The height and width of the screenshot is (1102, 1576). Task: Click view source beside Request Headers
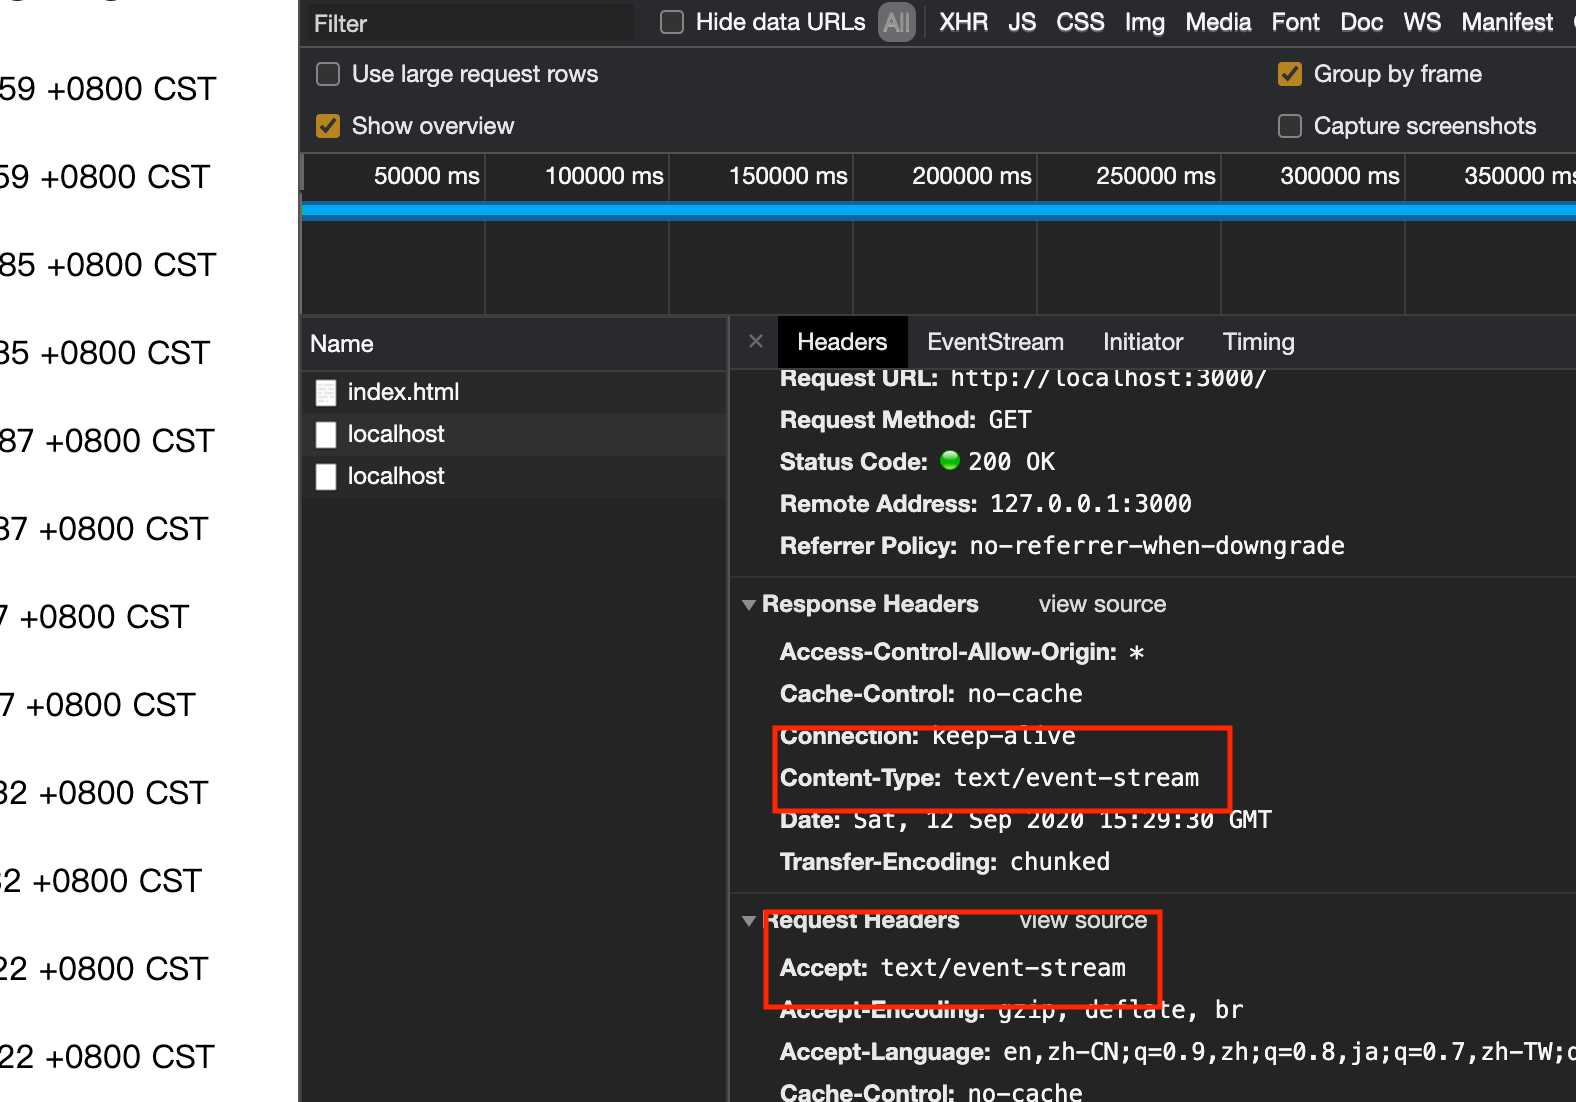click(x=1082, y=921)
